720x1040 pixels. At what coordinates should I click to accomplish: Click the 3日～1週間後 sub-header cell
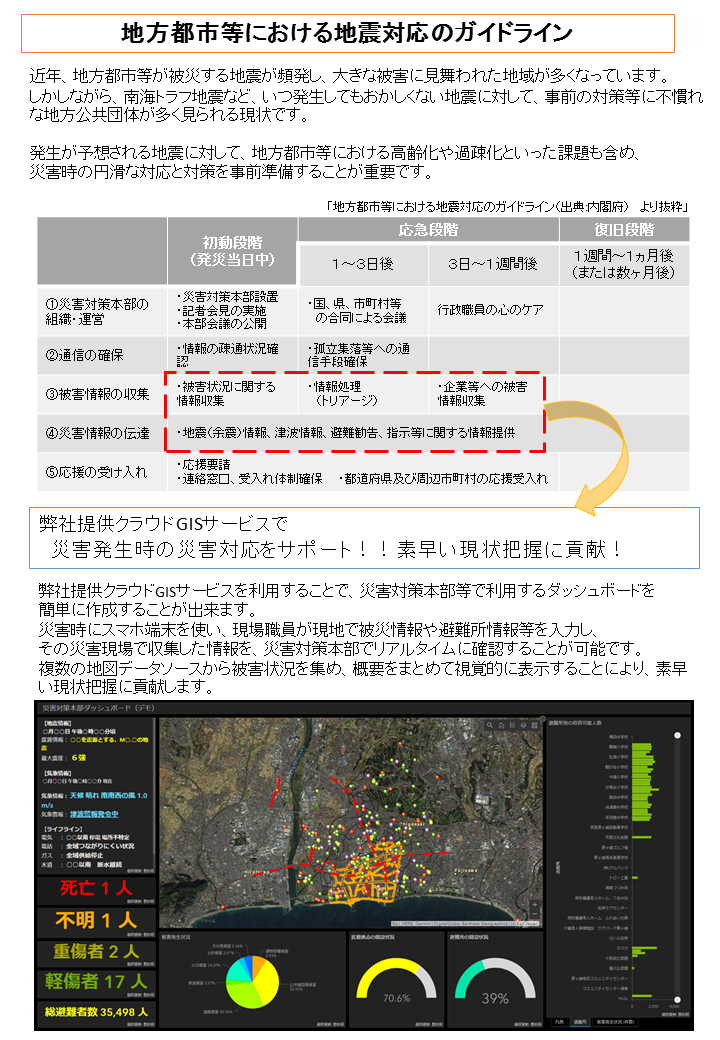(493, 264)
